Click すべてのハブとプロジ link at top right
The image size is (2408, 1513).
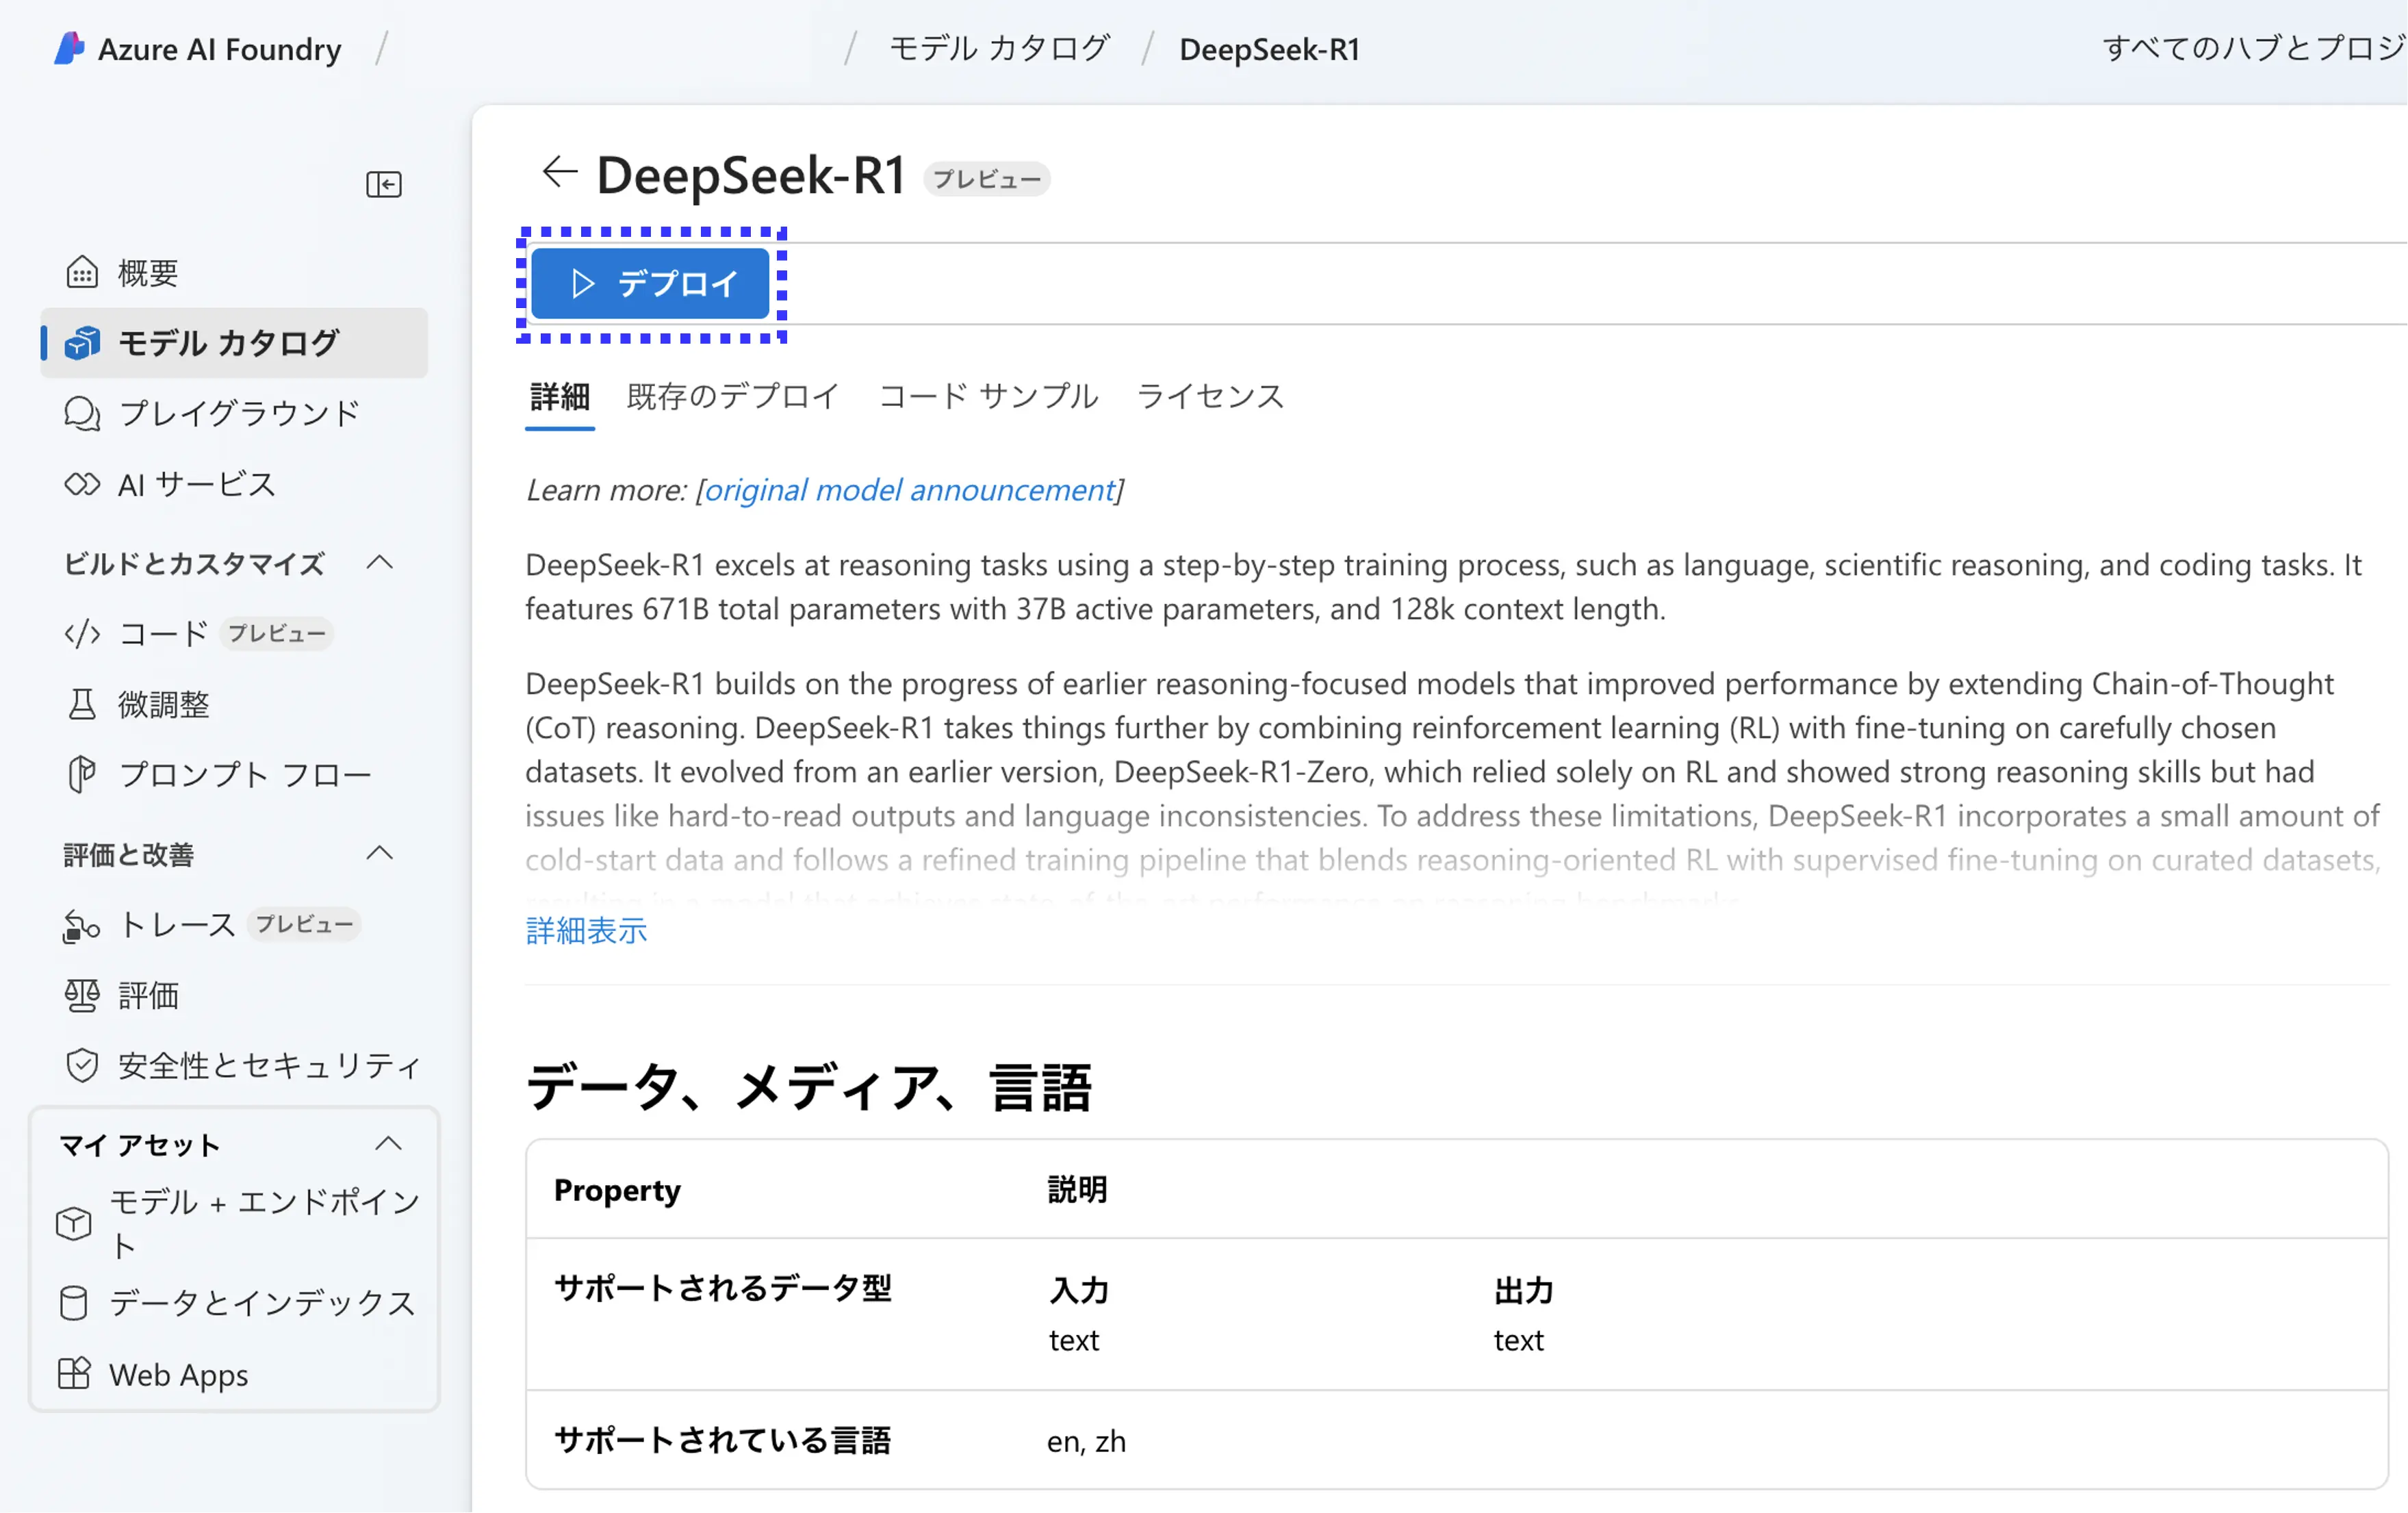click(x=2254, y=48)
